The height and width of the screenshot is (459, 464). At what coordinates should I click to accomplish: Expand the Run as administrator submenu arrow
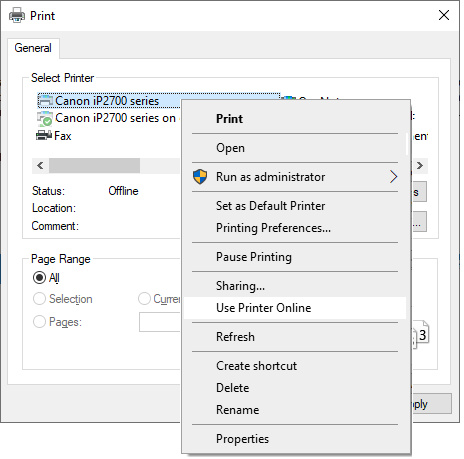(x=394, y=177)
